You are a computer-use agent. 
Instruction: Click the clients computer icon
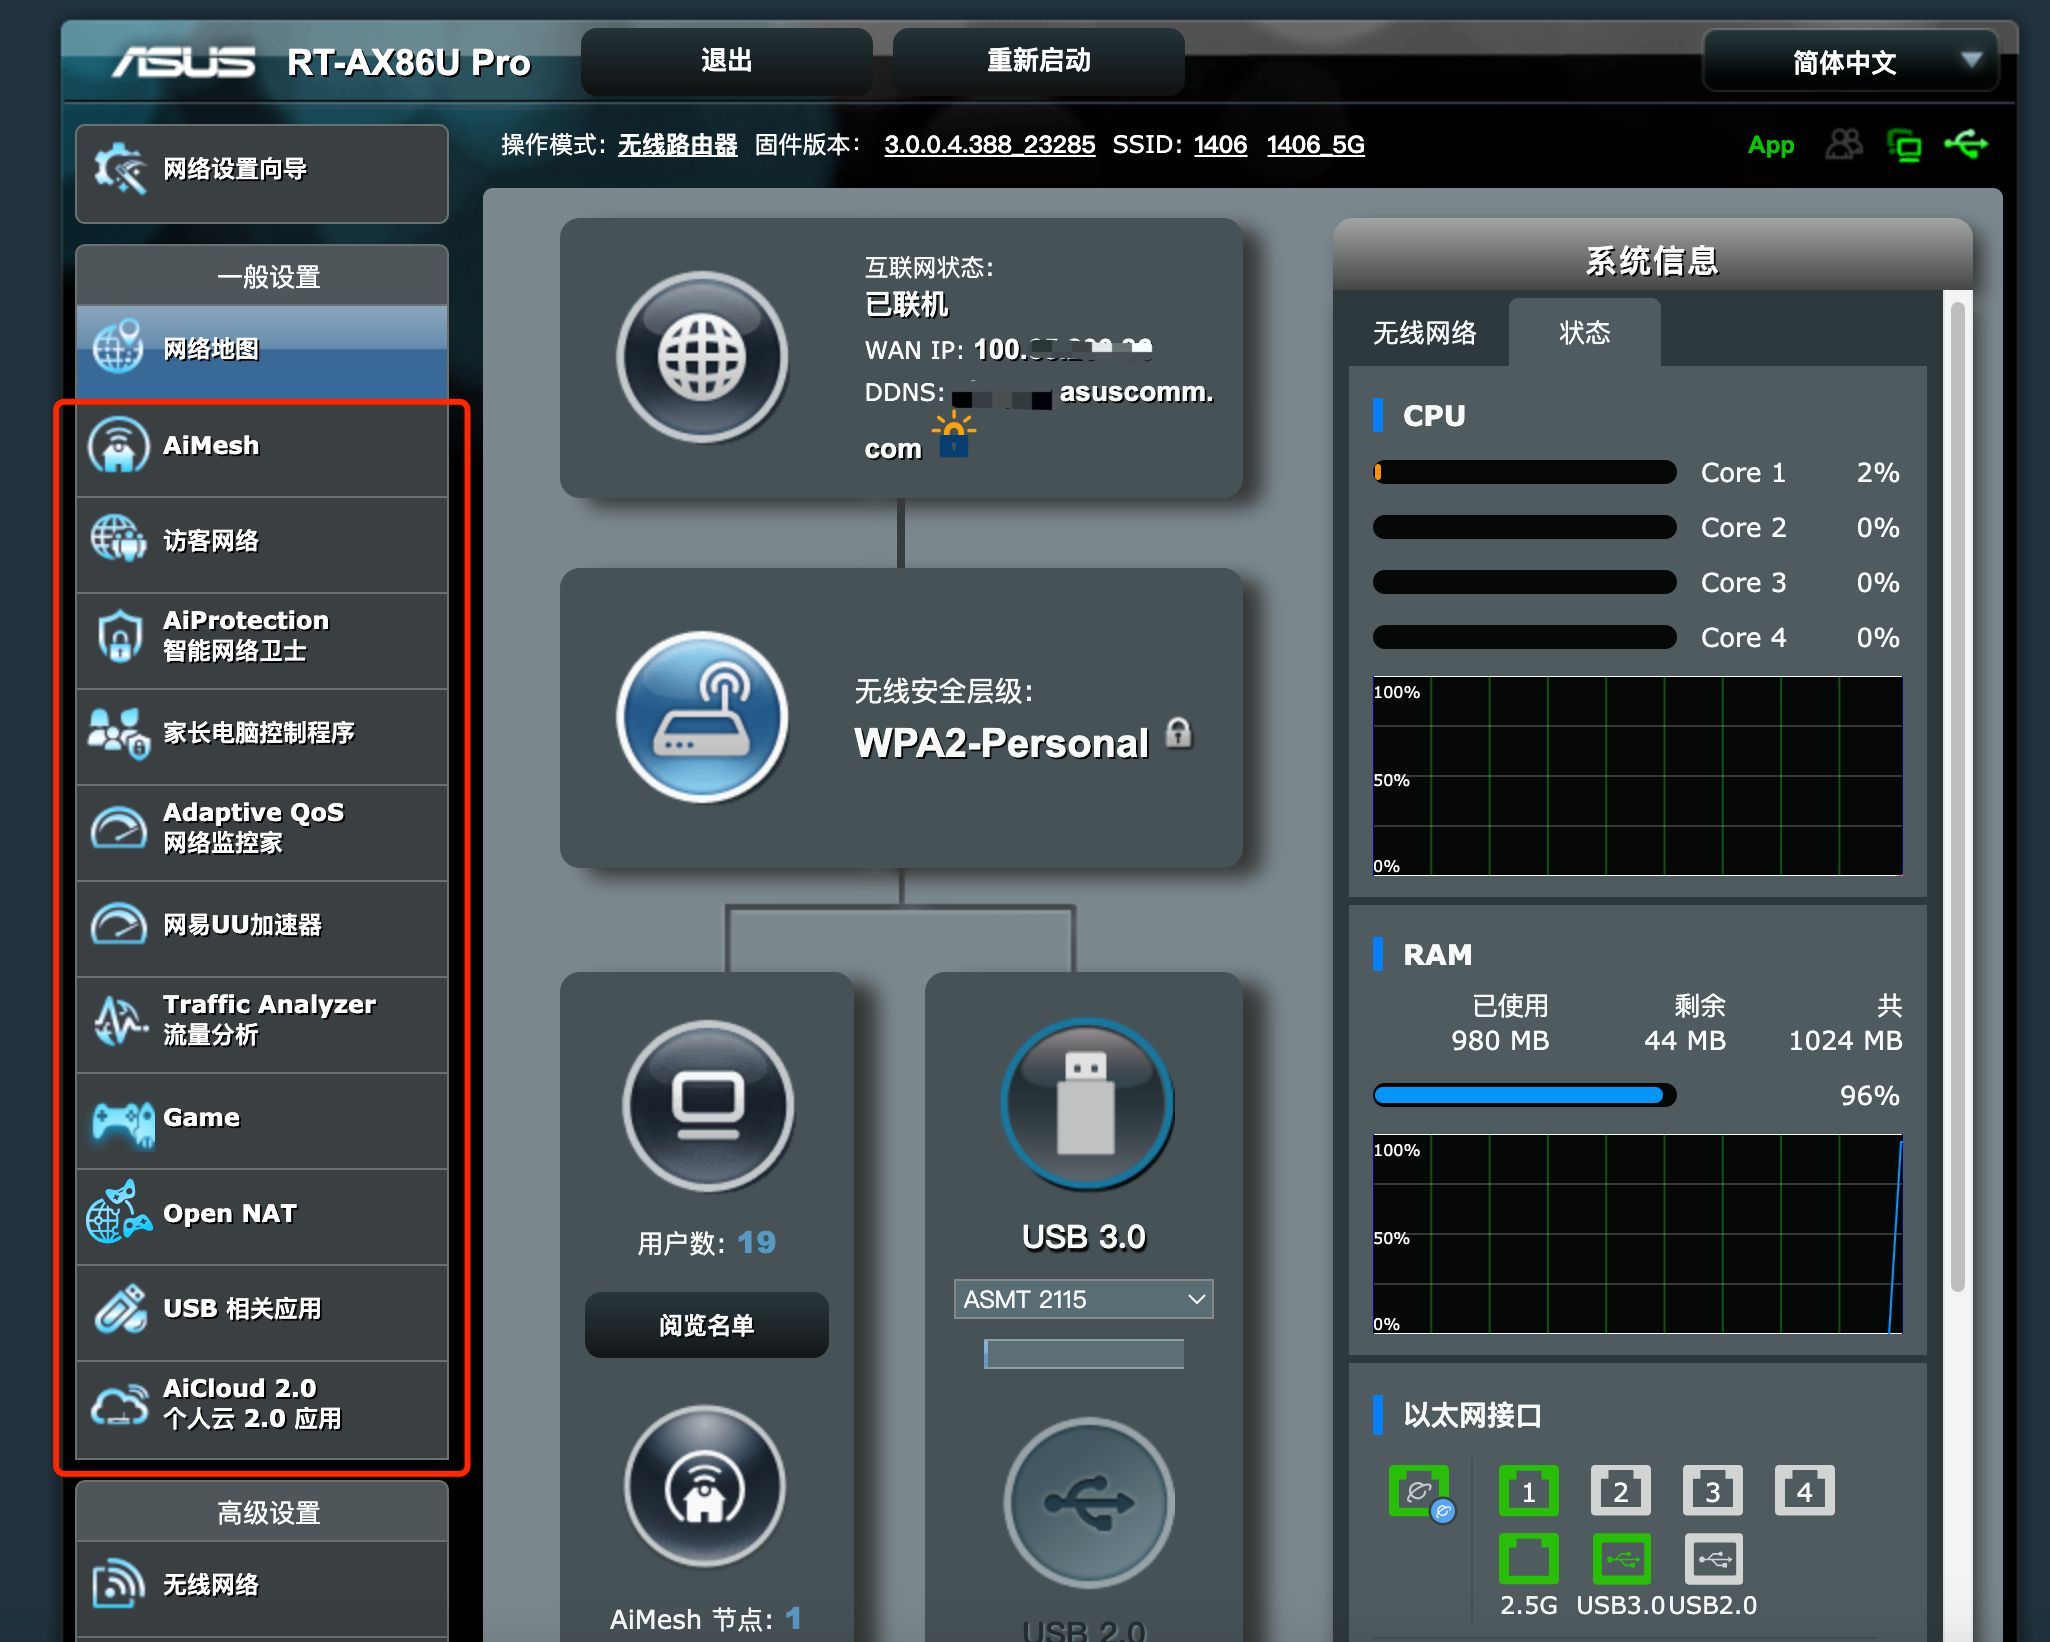pyautogui.click(x=707, y=1105)
